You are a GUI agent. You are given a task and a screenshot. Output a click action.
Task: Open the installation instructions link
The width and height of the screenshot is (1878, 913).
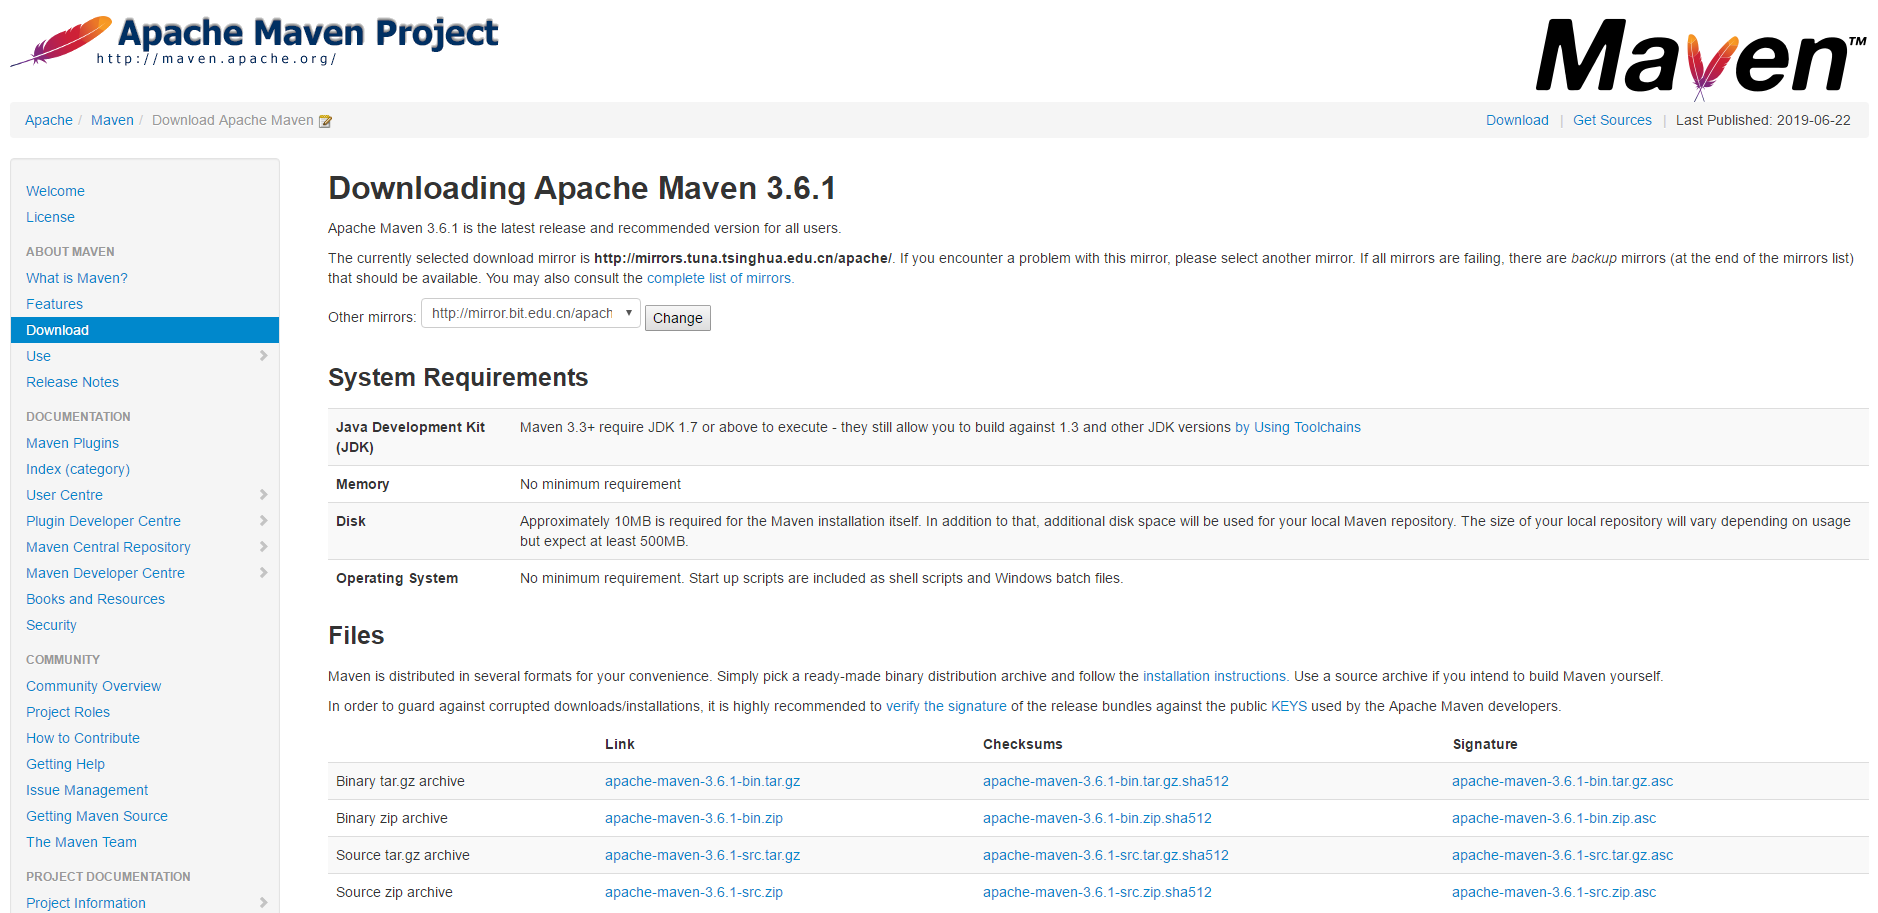(x=1216, y=676)
